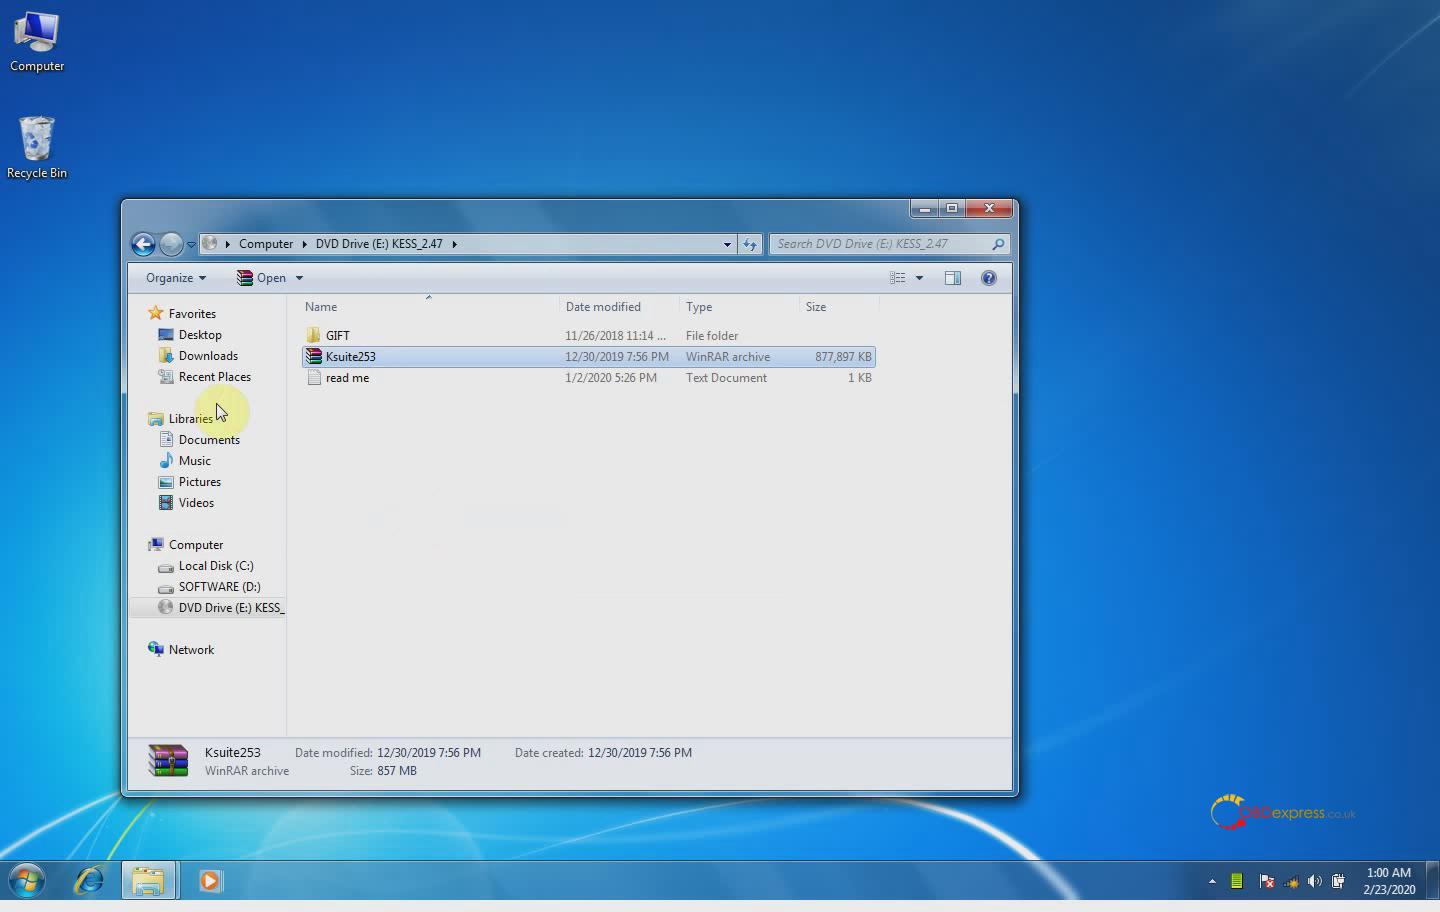Image resolution: width=1440 pixels, height=912 pixels.
Task: Select Local Disk (C:) in navigation pane
Action: 216,566
